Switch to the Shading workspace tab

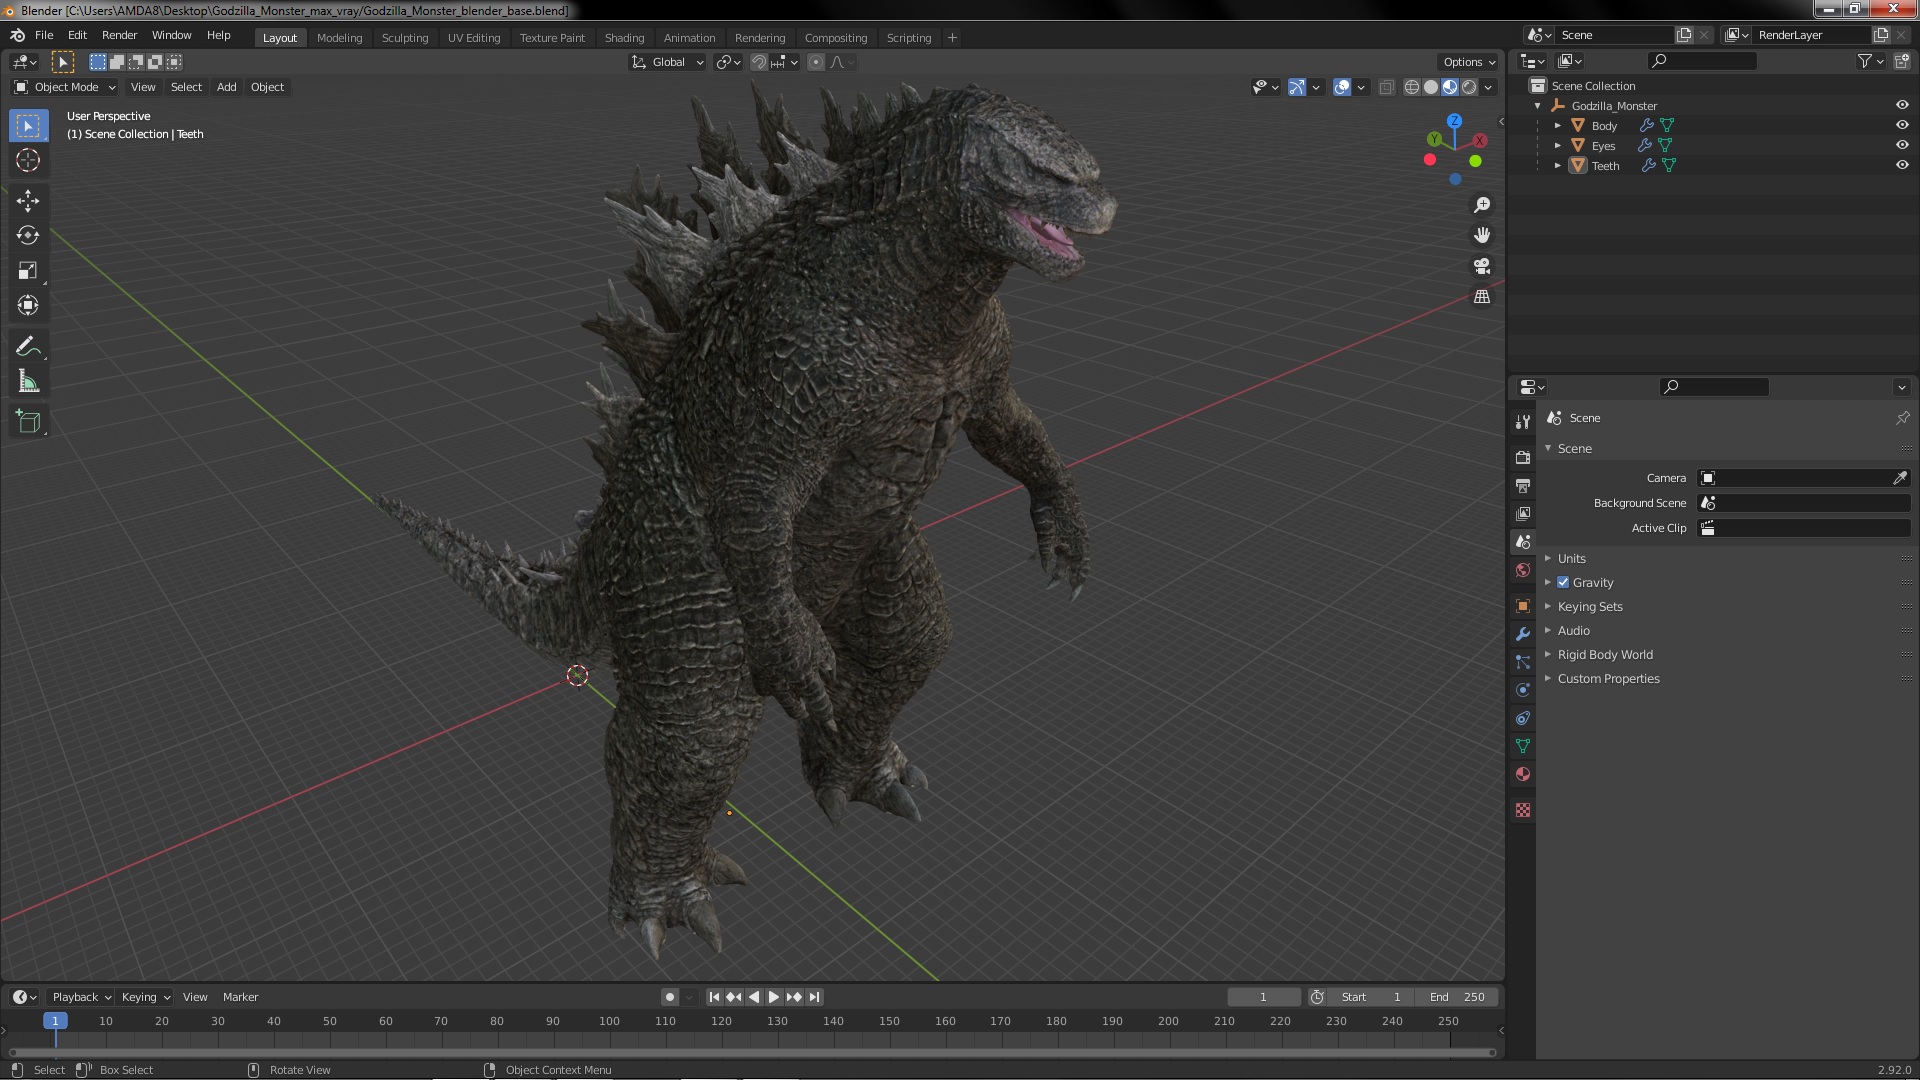tap(624, 38)
